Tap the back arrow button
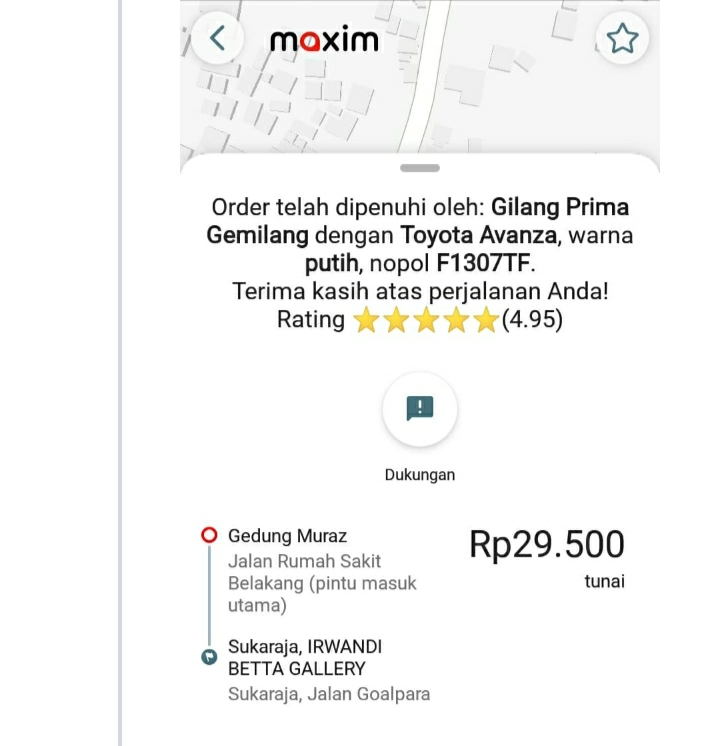This screenshot has height=746, width=719. pyautogui.click(x=217, y=39)
